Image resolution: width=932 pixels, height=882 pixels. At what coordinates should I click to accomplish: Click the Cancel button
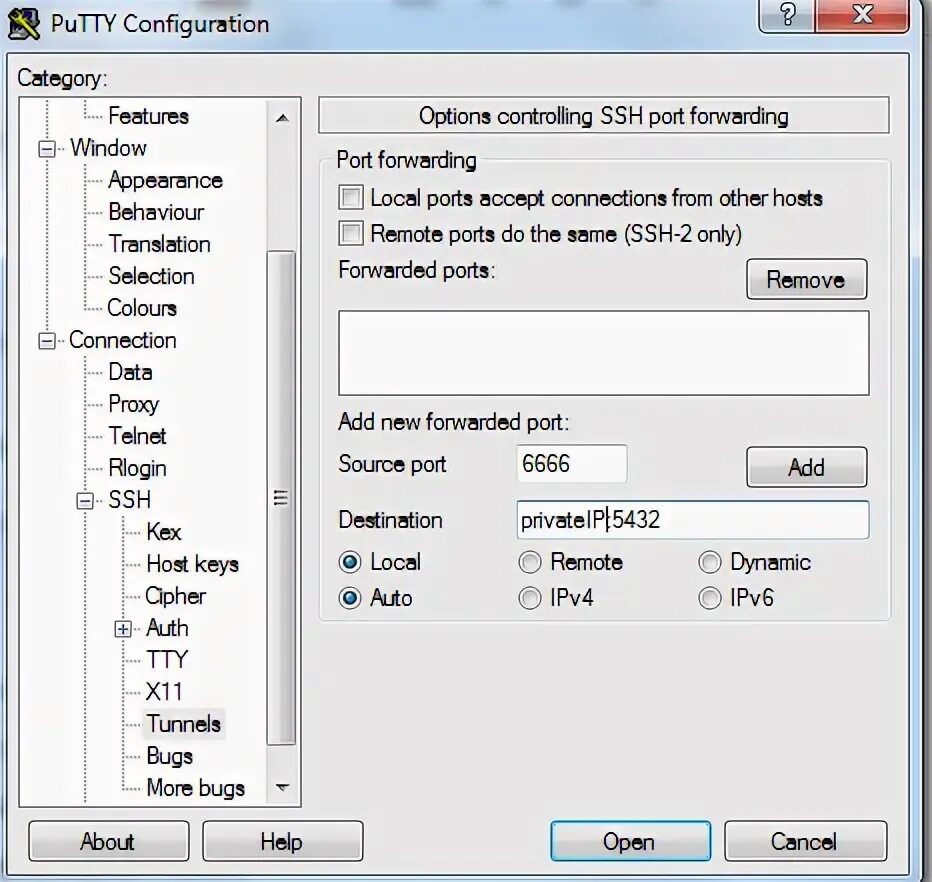click(805, 841)
